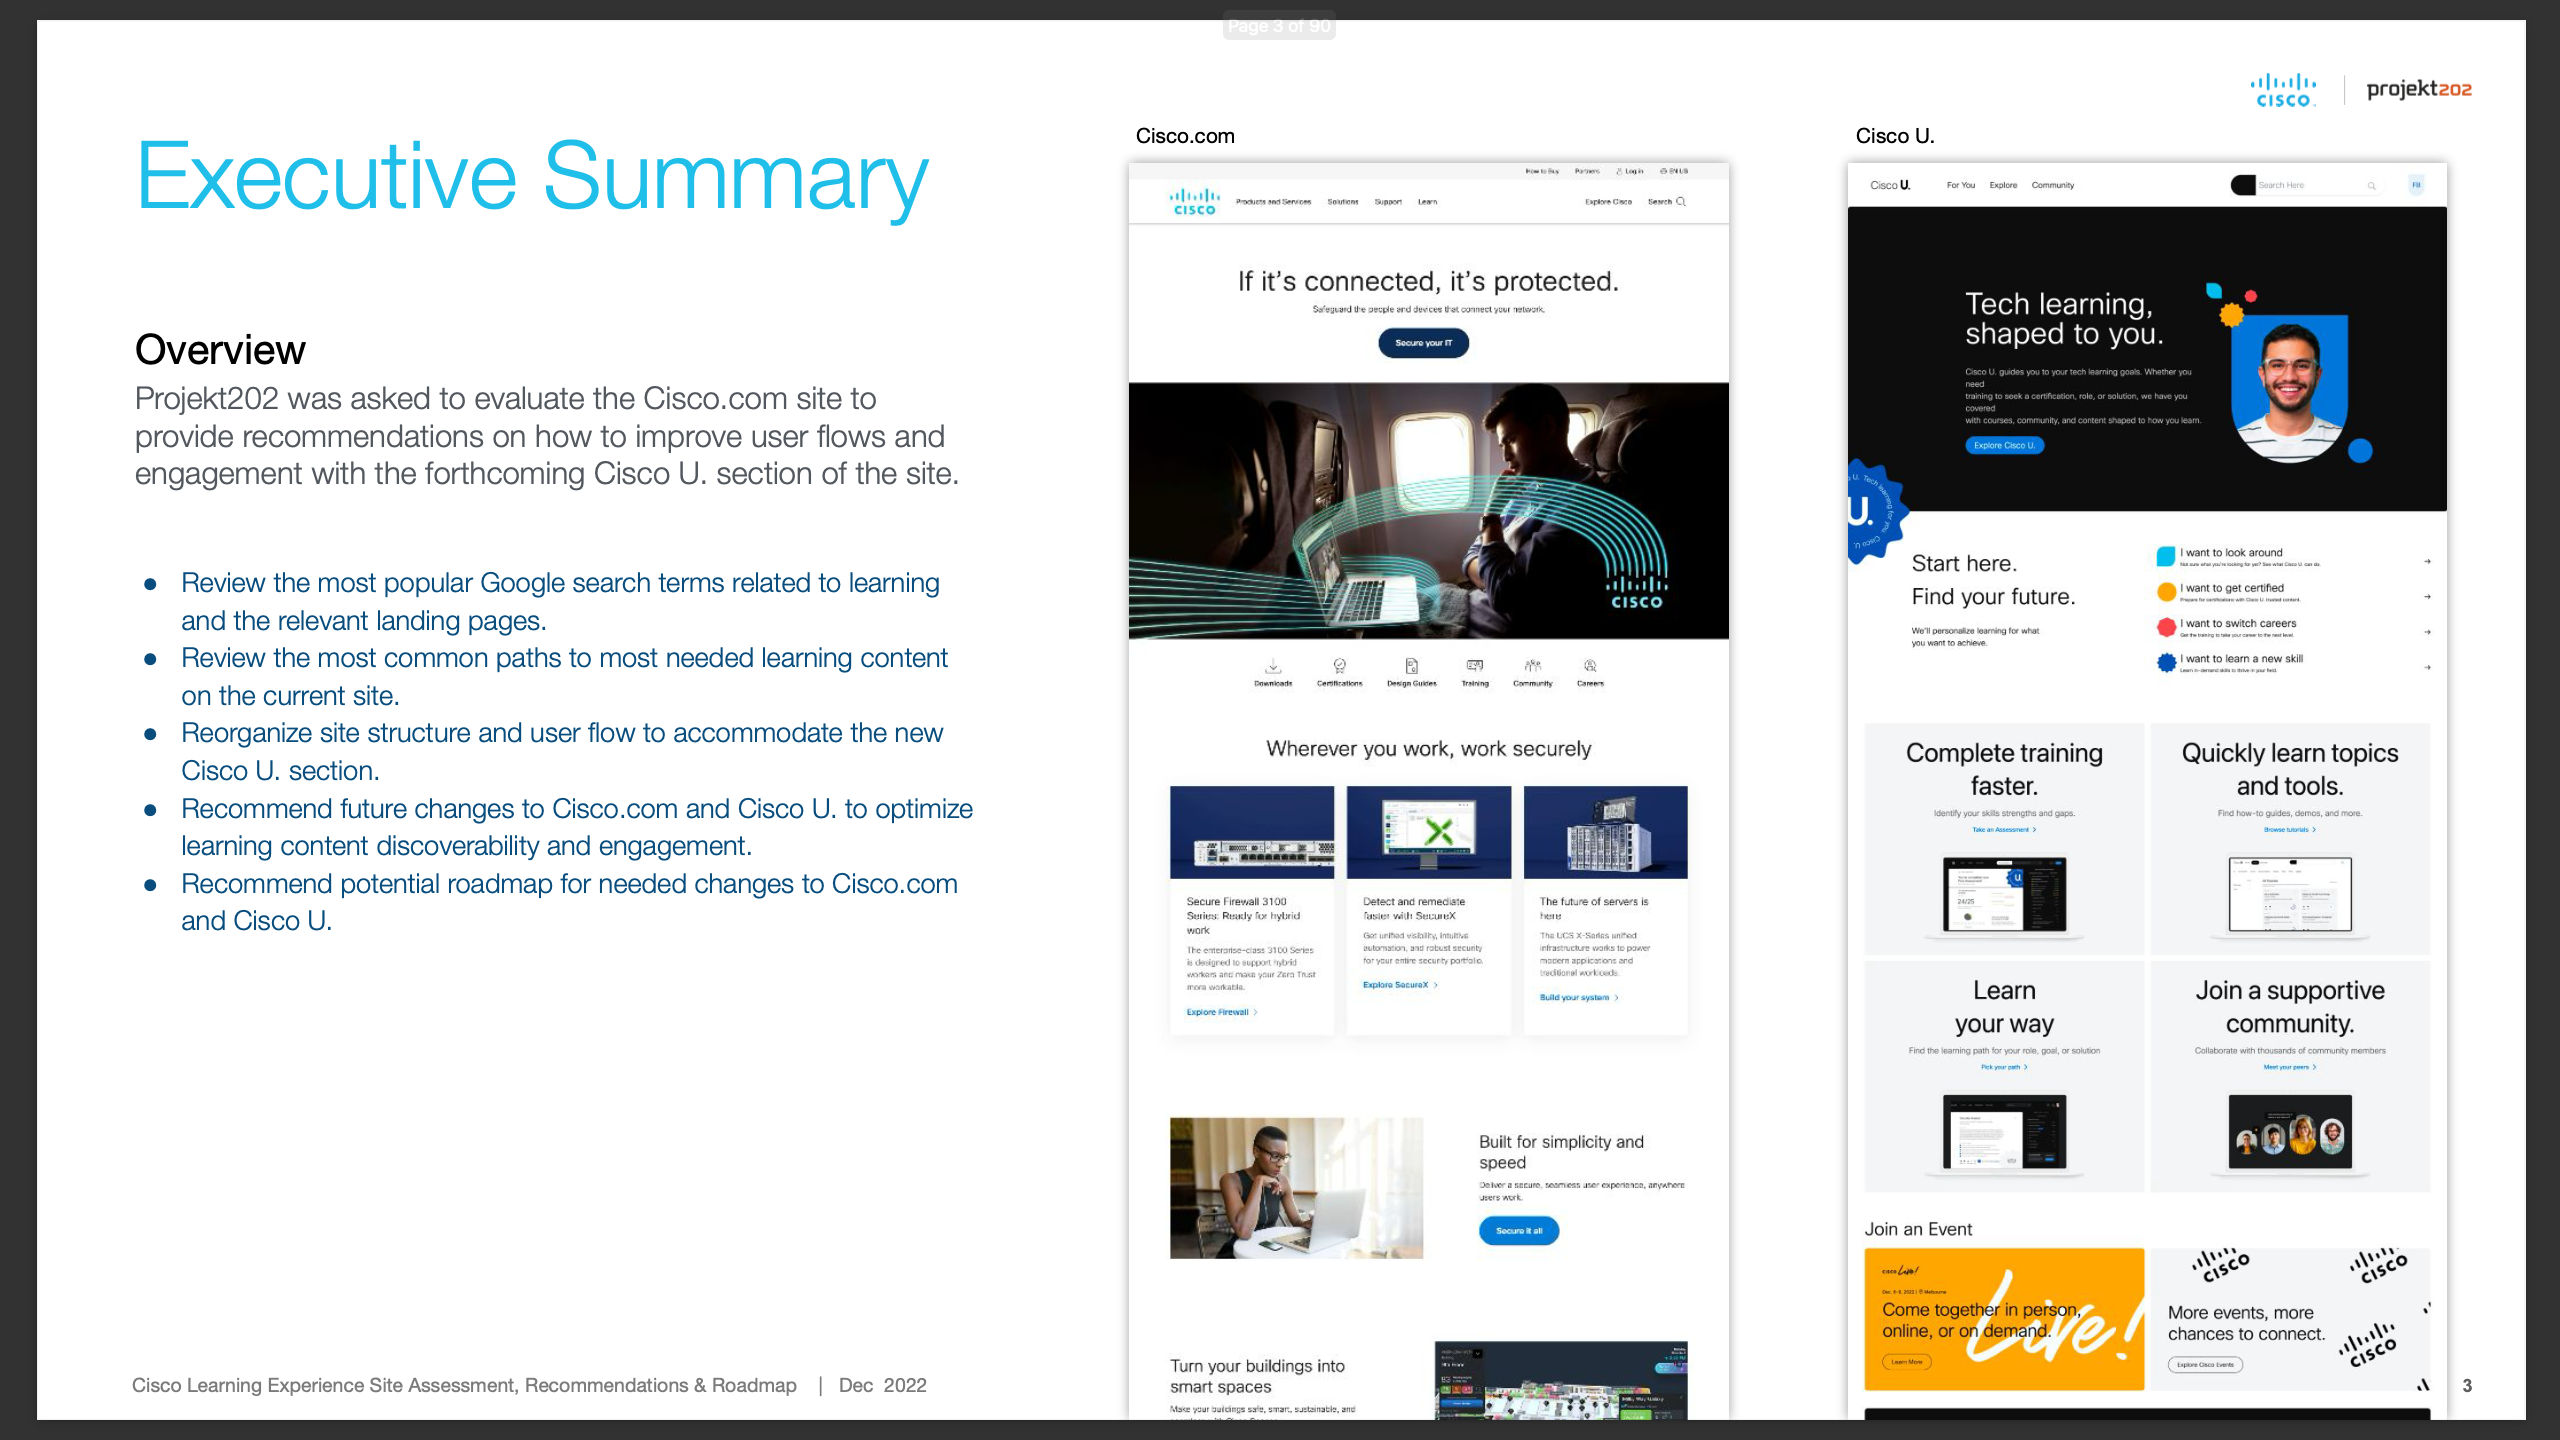Click the cyan icon beside 'I want to look around'
This screenshot has width=2560, height=1440.
click(x=2166, y=555)
